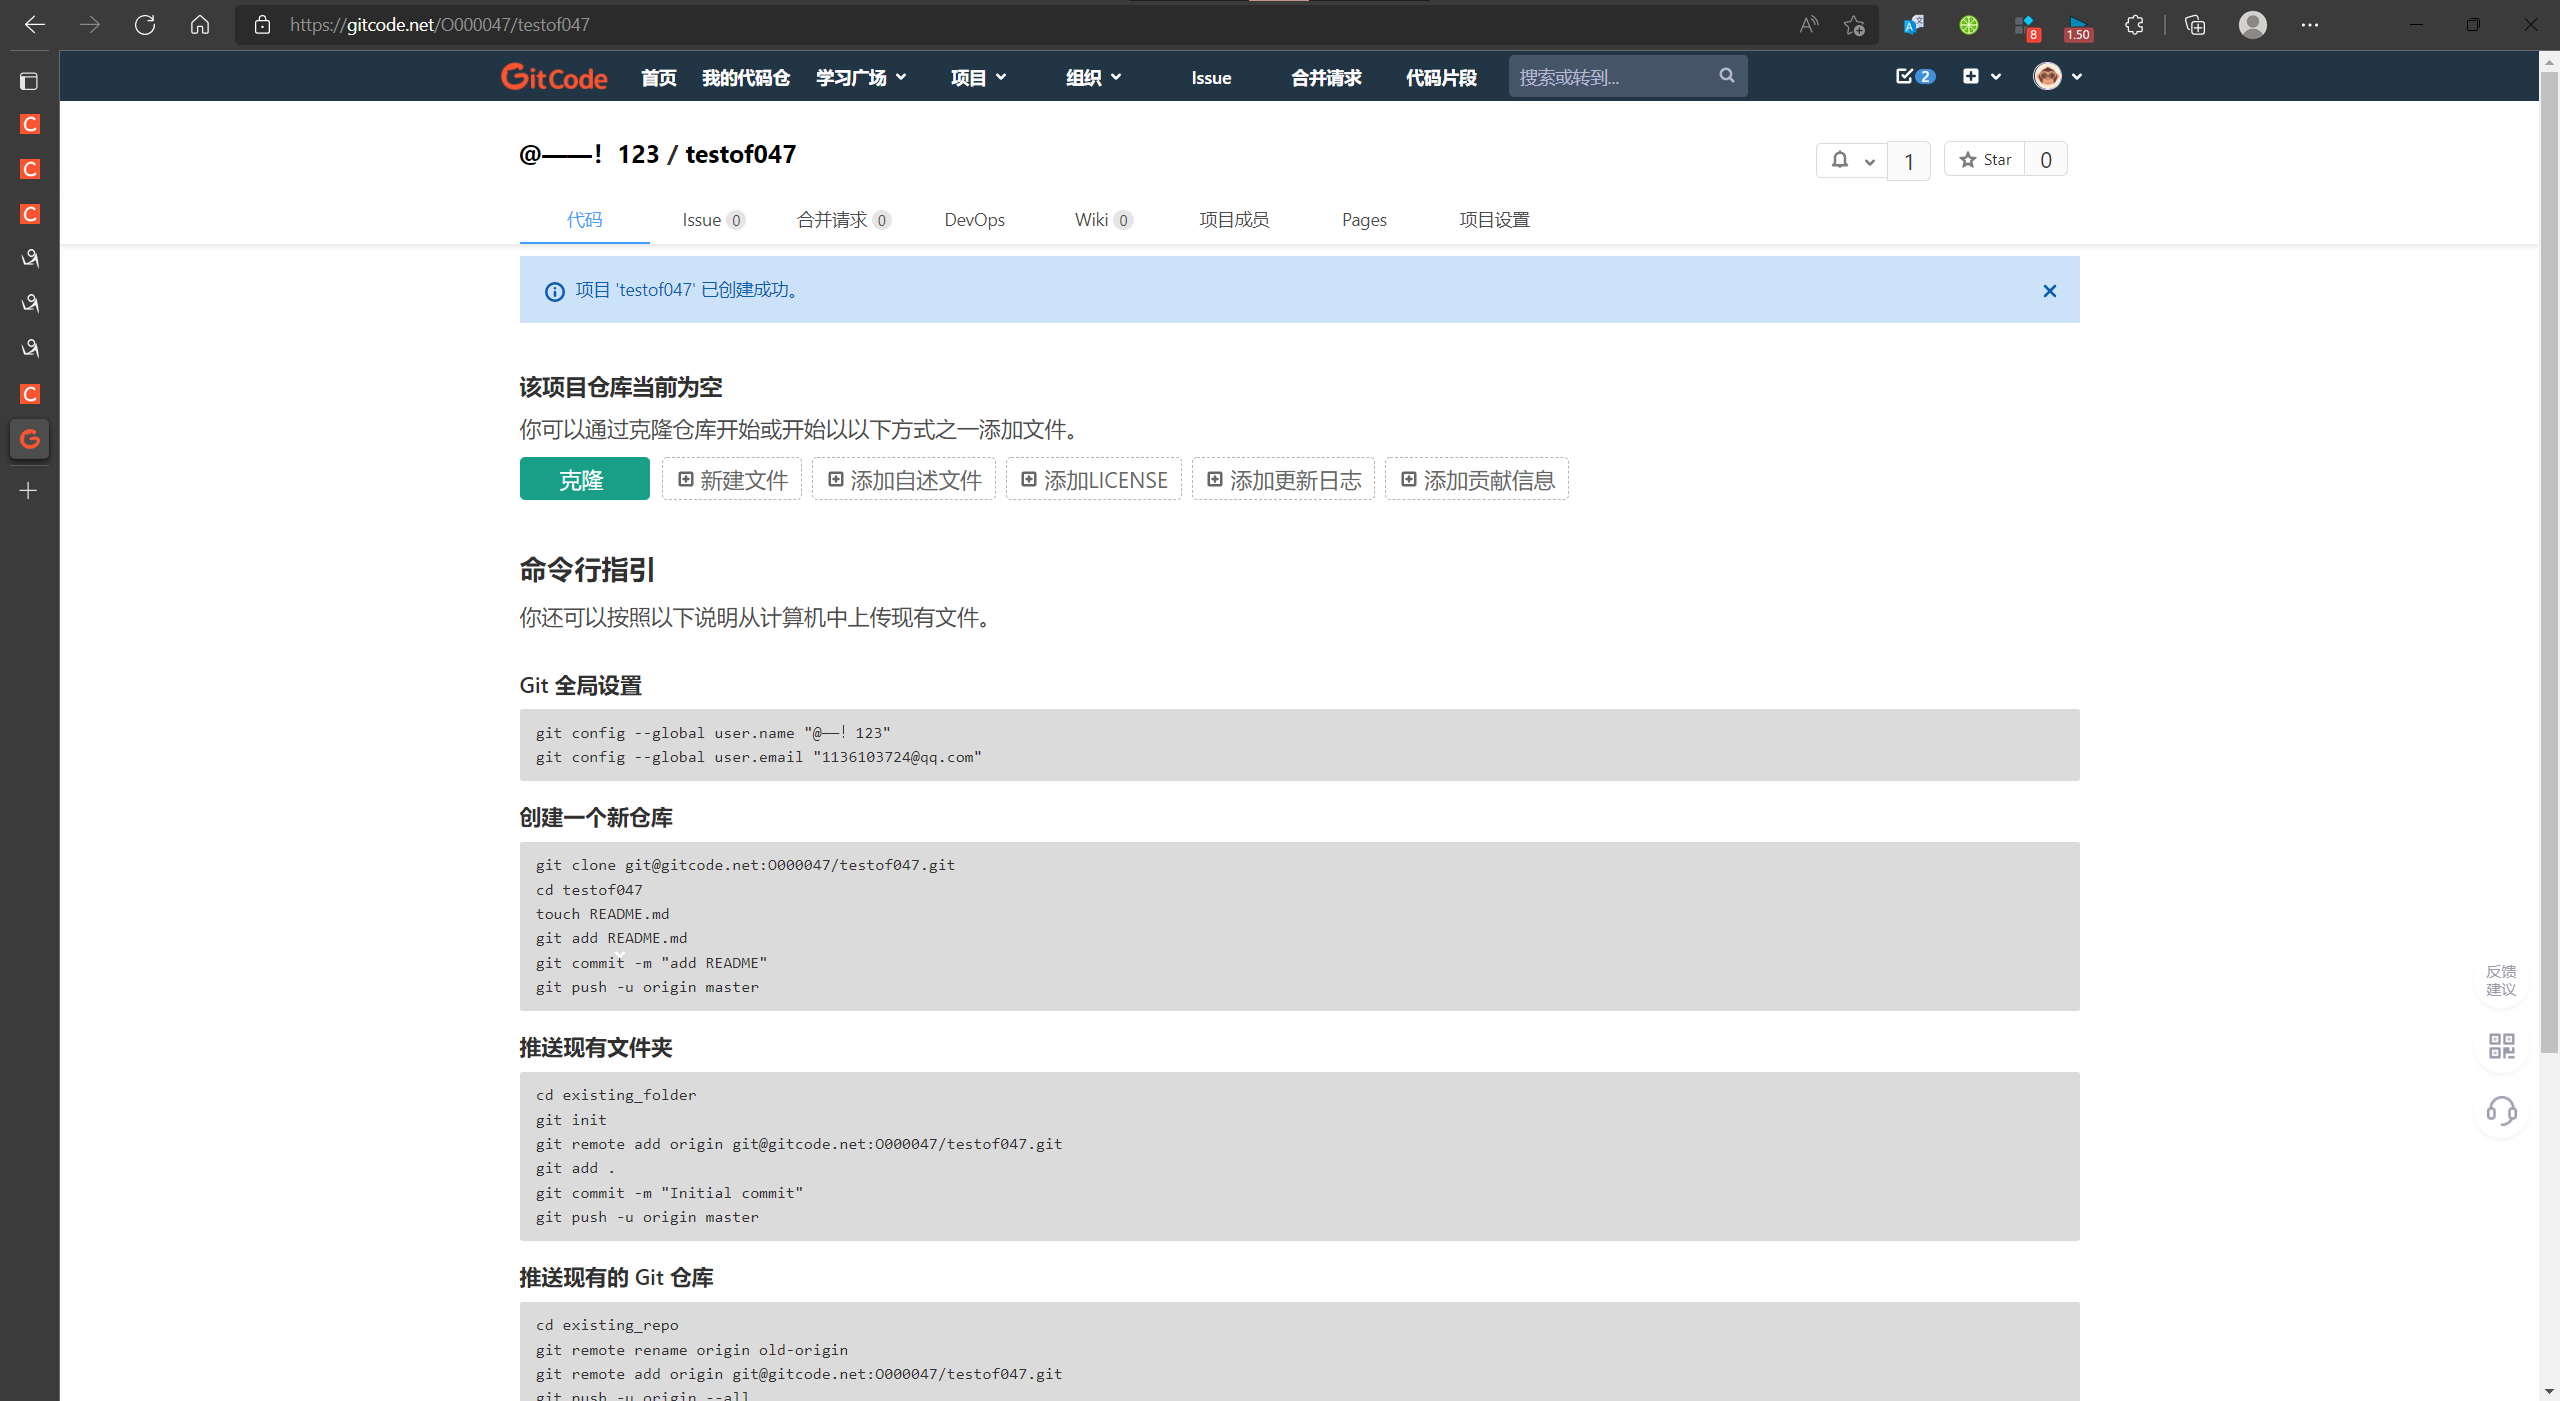Viewport: 2560px width, 1401px height.
Task: Click the browser refresh icon
Action: click(145, 25)
